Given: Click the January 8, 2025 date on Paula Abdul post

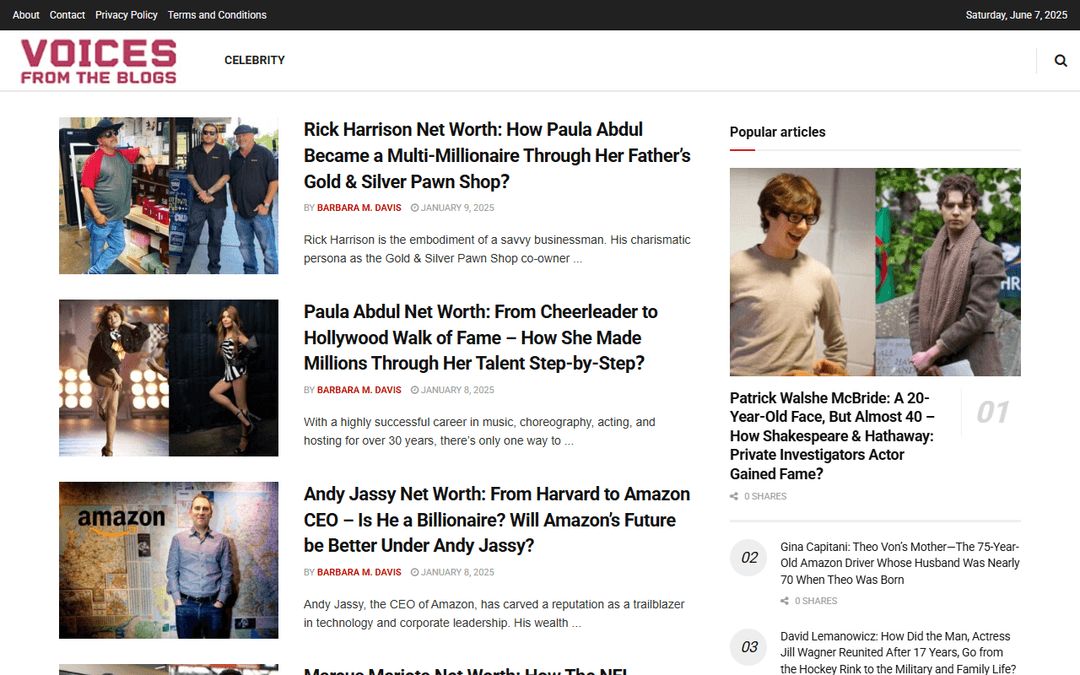Looking at the screenshot, I should 457,390.
